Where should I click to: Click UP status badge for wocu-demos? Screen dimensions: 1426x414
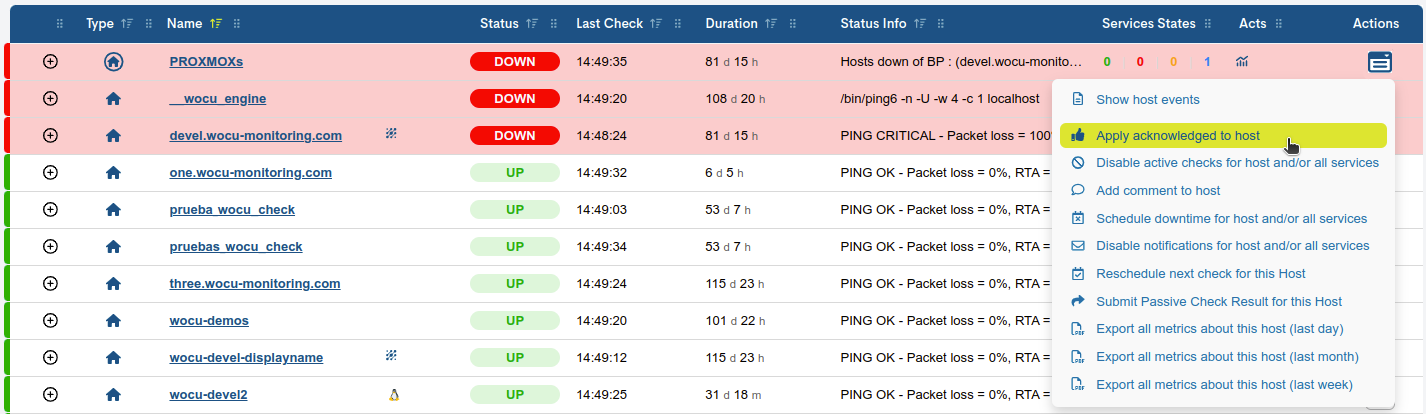515,321
